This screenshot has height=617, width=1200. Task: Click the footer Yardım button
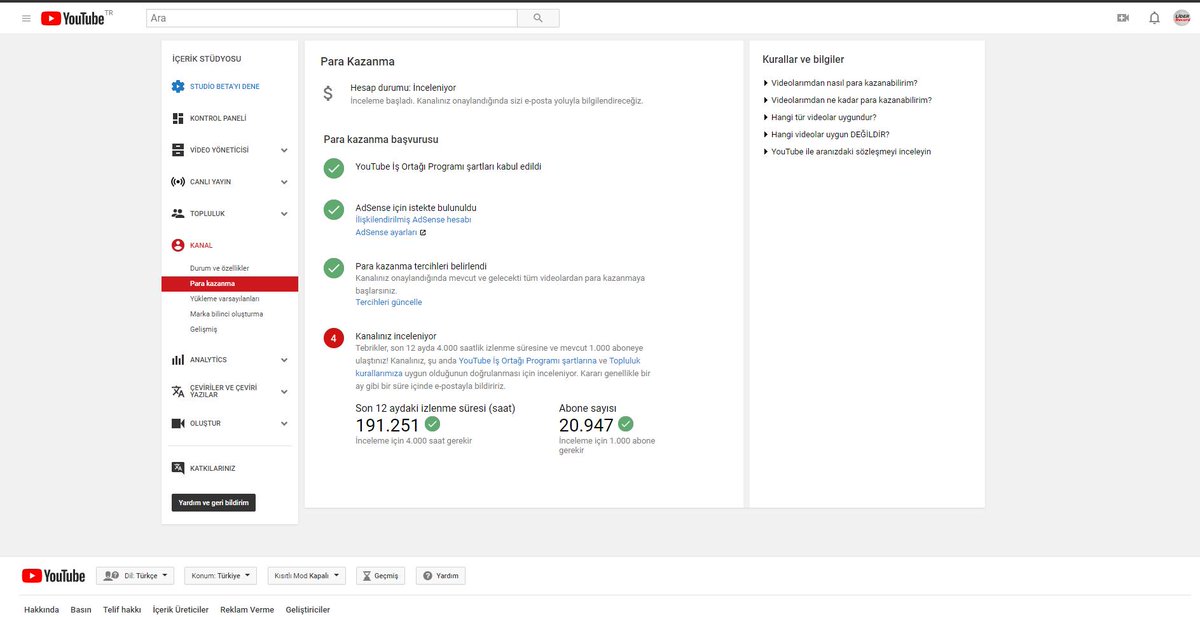point(441,576)
